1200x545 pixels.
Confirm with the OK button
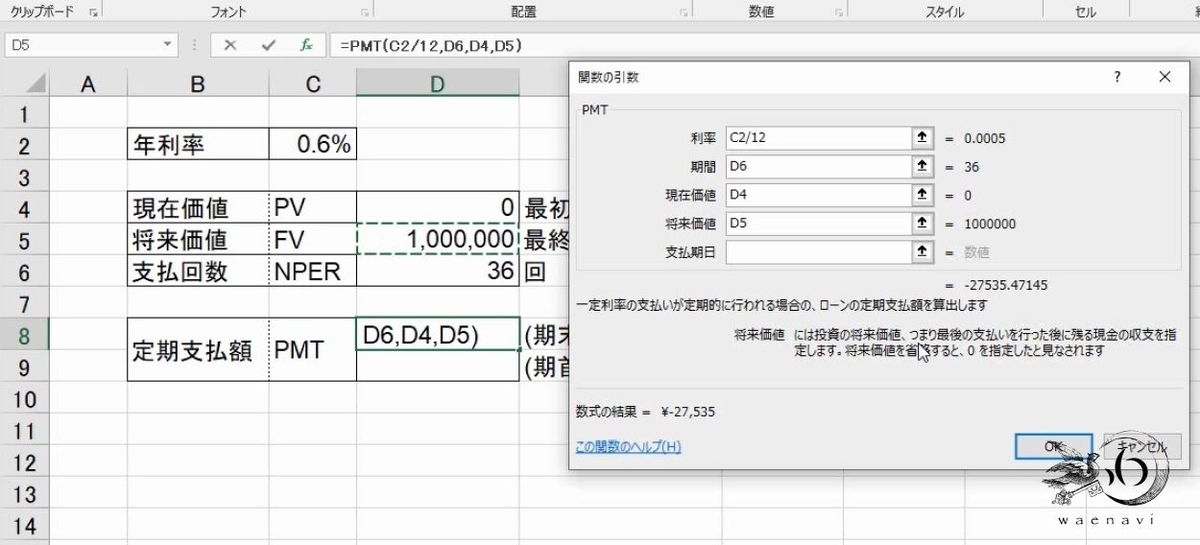click(1052, 446)
